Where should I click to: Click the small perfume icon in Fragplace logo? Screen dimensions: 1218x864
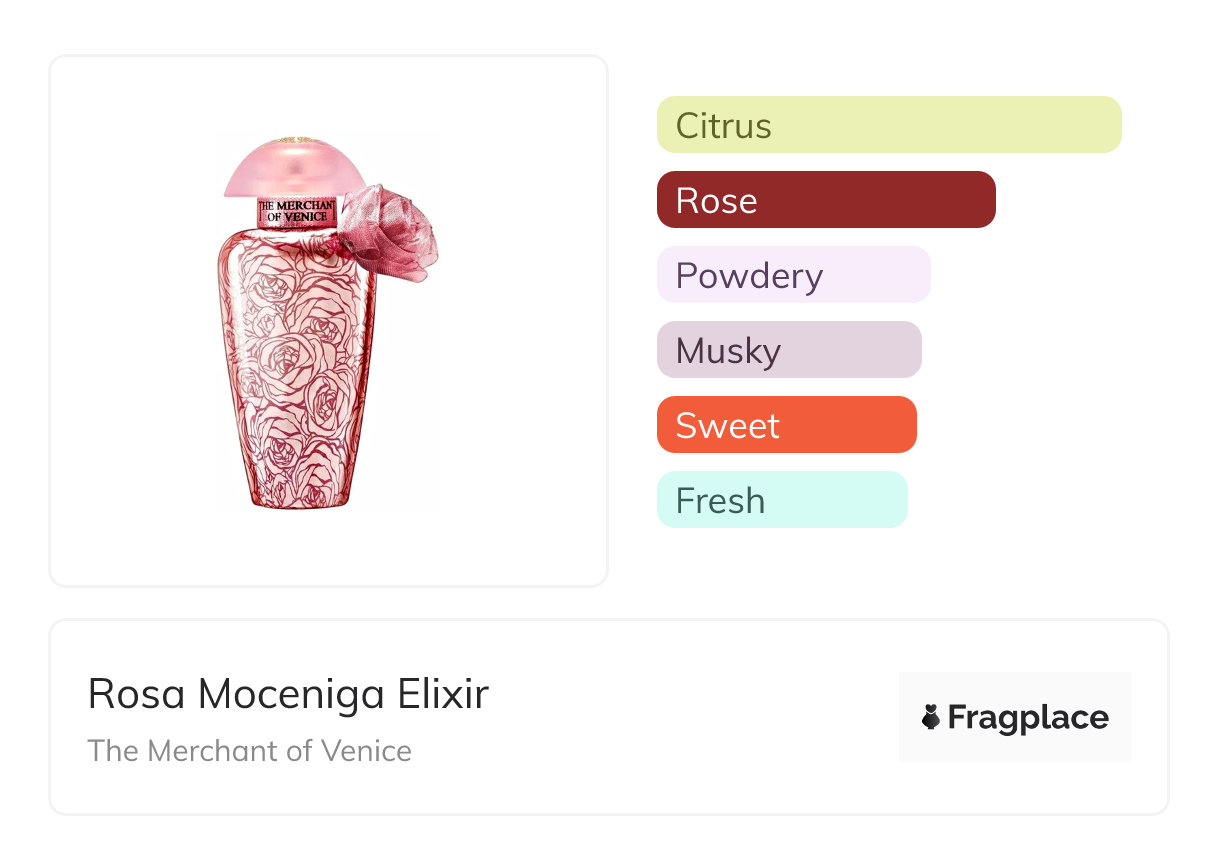click(x=931, y=717)
